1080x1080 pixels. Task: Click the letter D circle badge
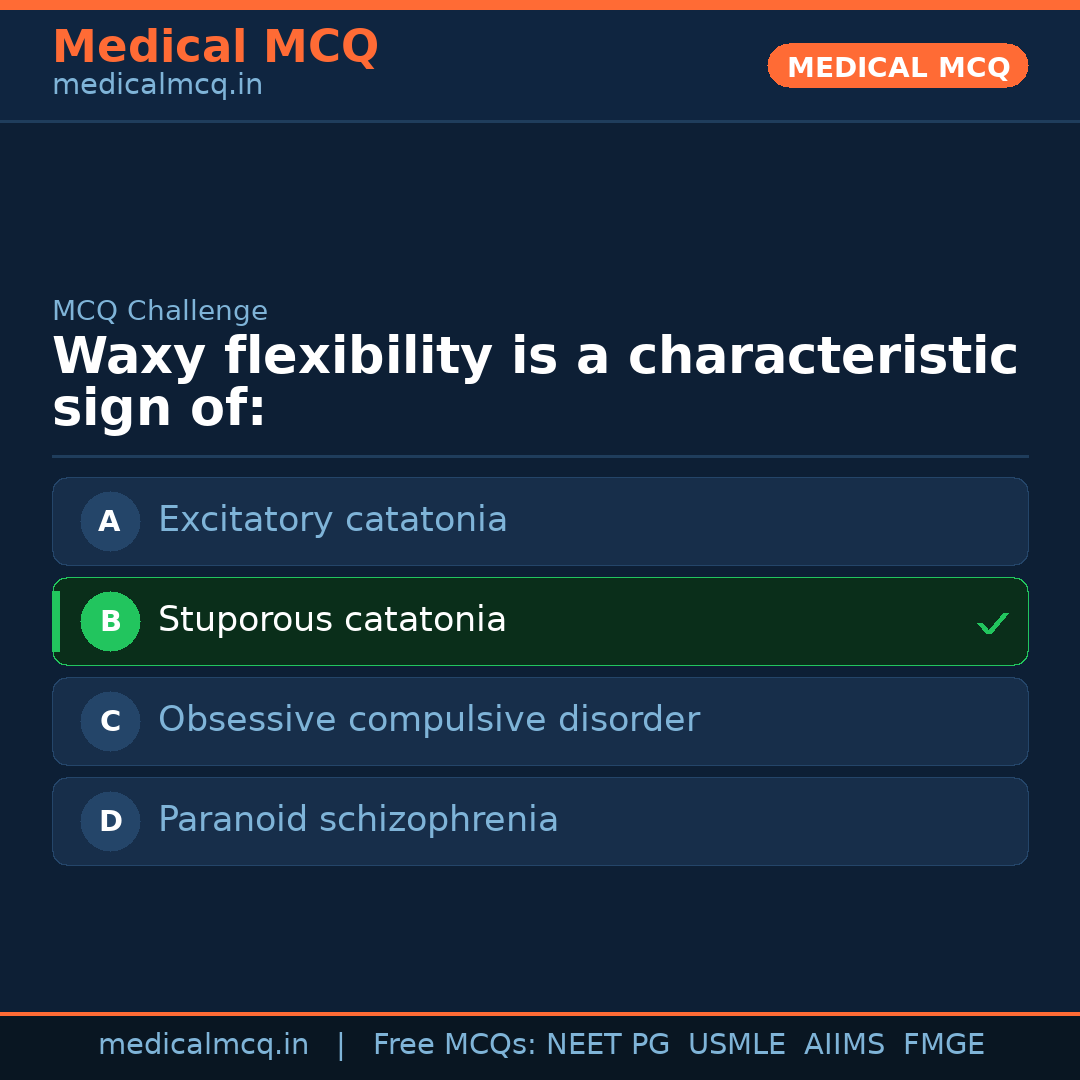[110, 821]
